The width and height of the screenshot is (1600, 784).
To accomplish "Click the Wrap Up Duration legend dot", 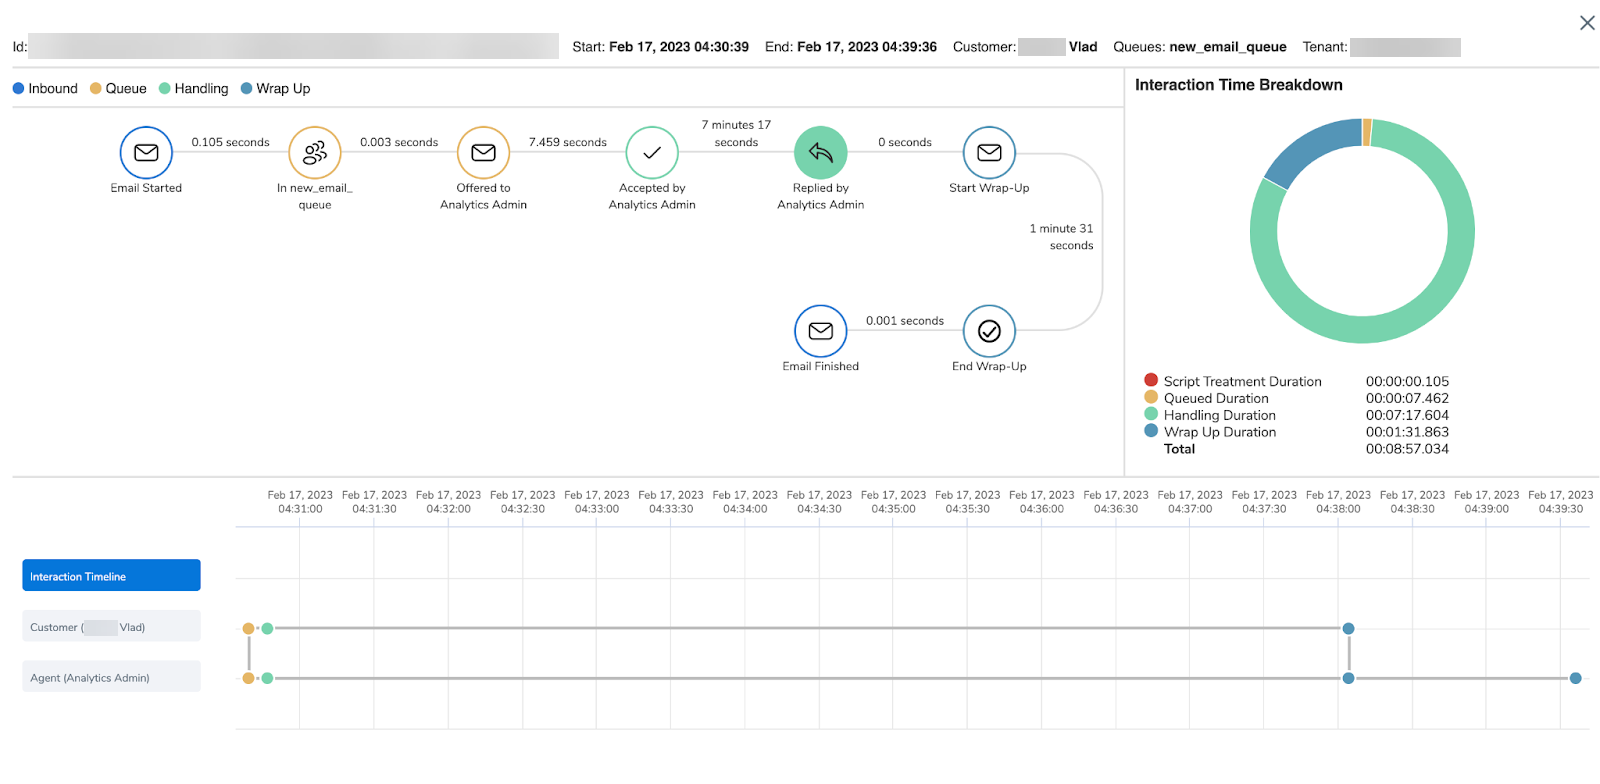I will 1151,431.
